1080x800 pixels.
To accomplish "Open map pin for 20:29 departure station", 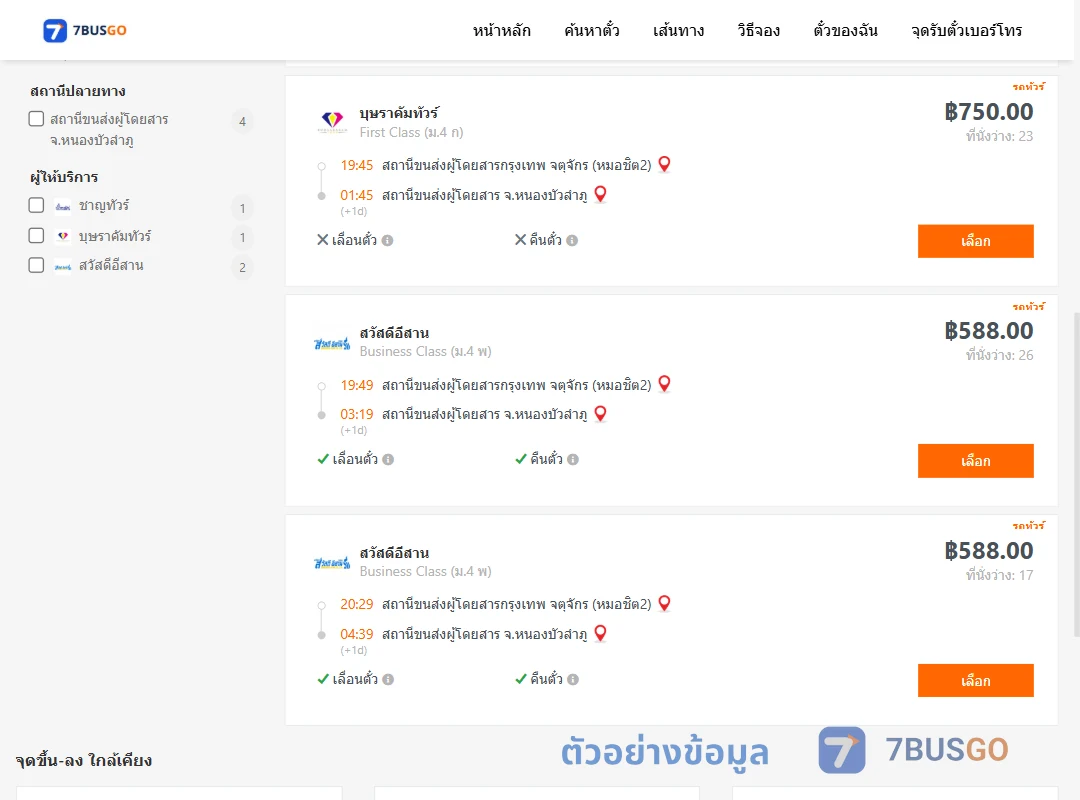I will [664, 604].
